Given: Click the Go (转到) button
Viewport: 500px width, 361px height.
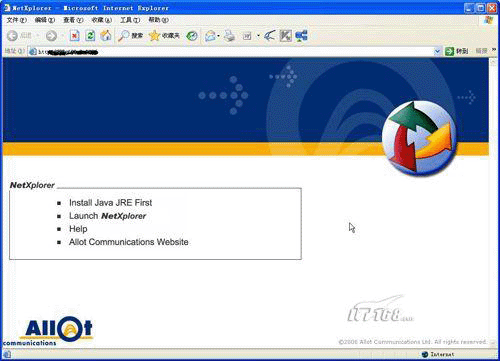Looking at the screenshot, I should click(x=457, y=51).
